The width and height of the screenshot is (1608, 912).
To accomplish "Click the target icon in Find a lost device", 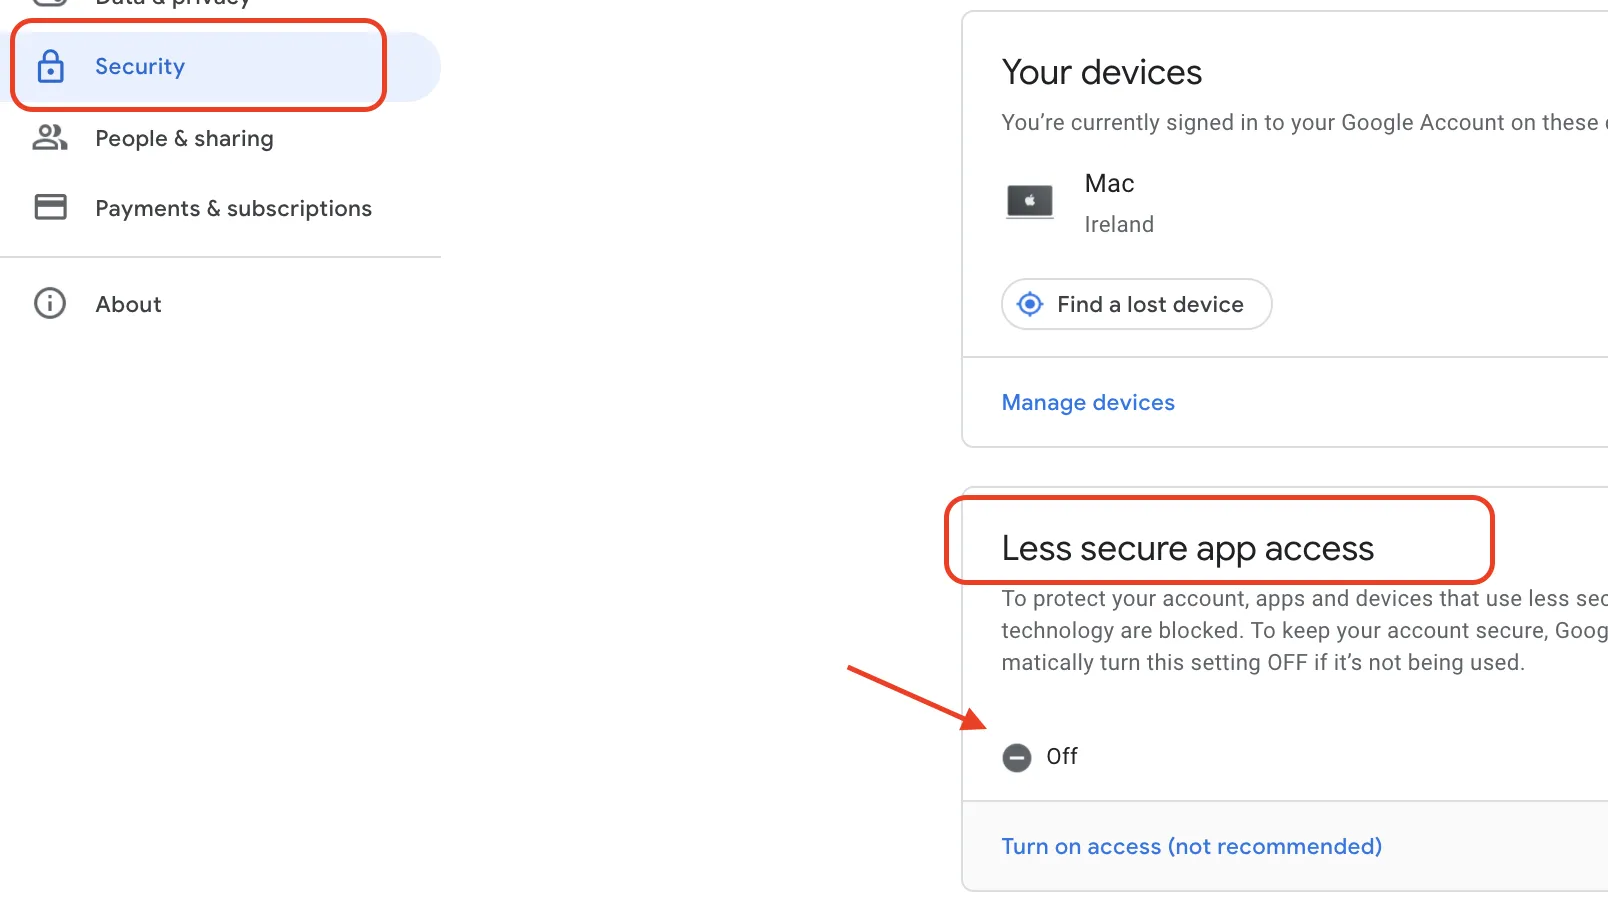I will (x=1030, y=304).
